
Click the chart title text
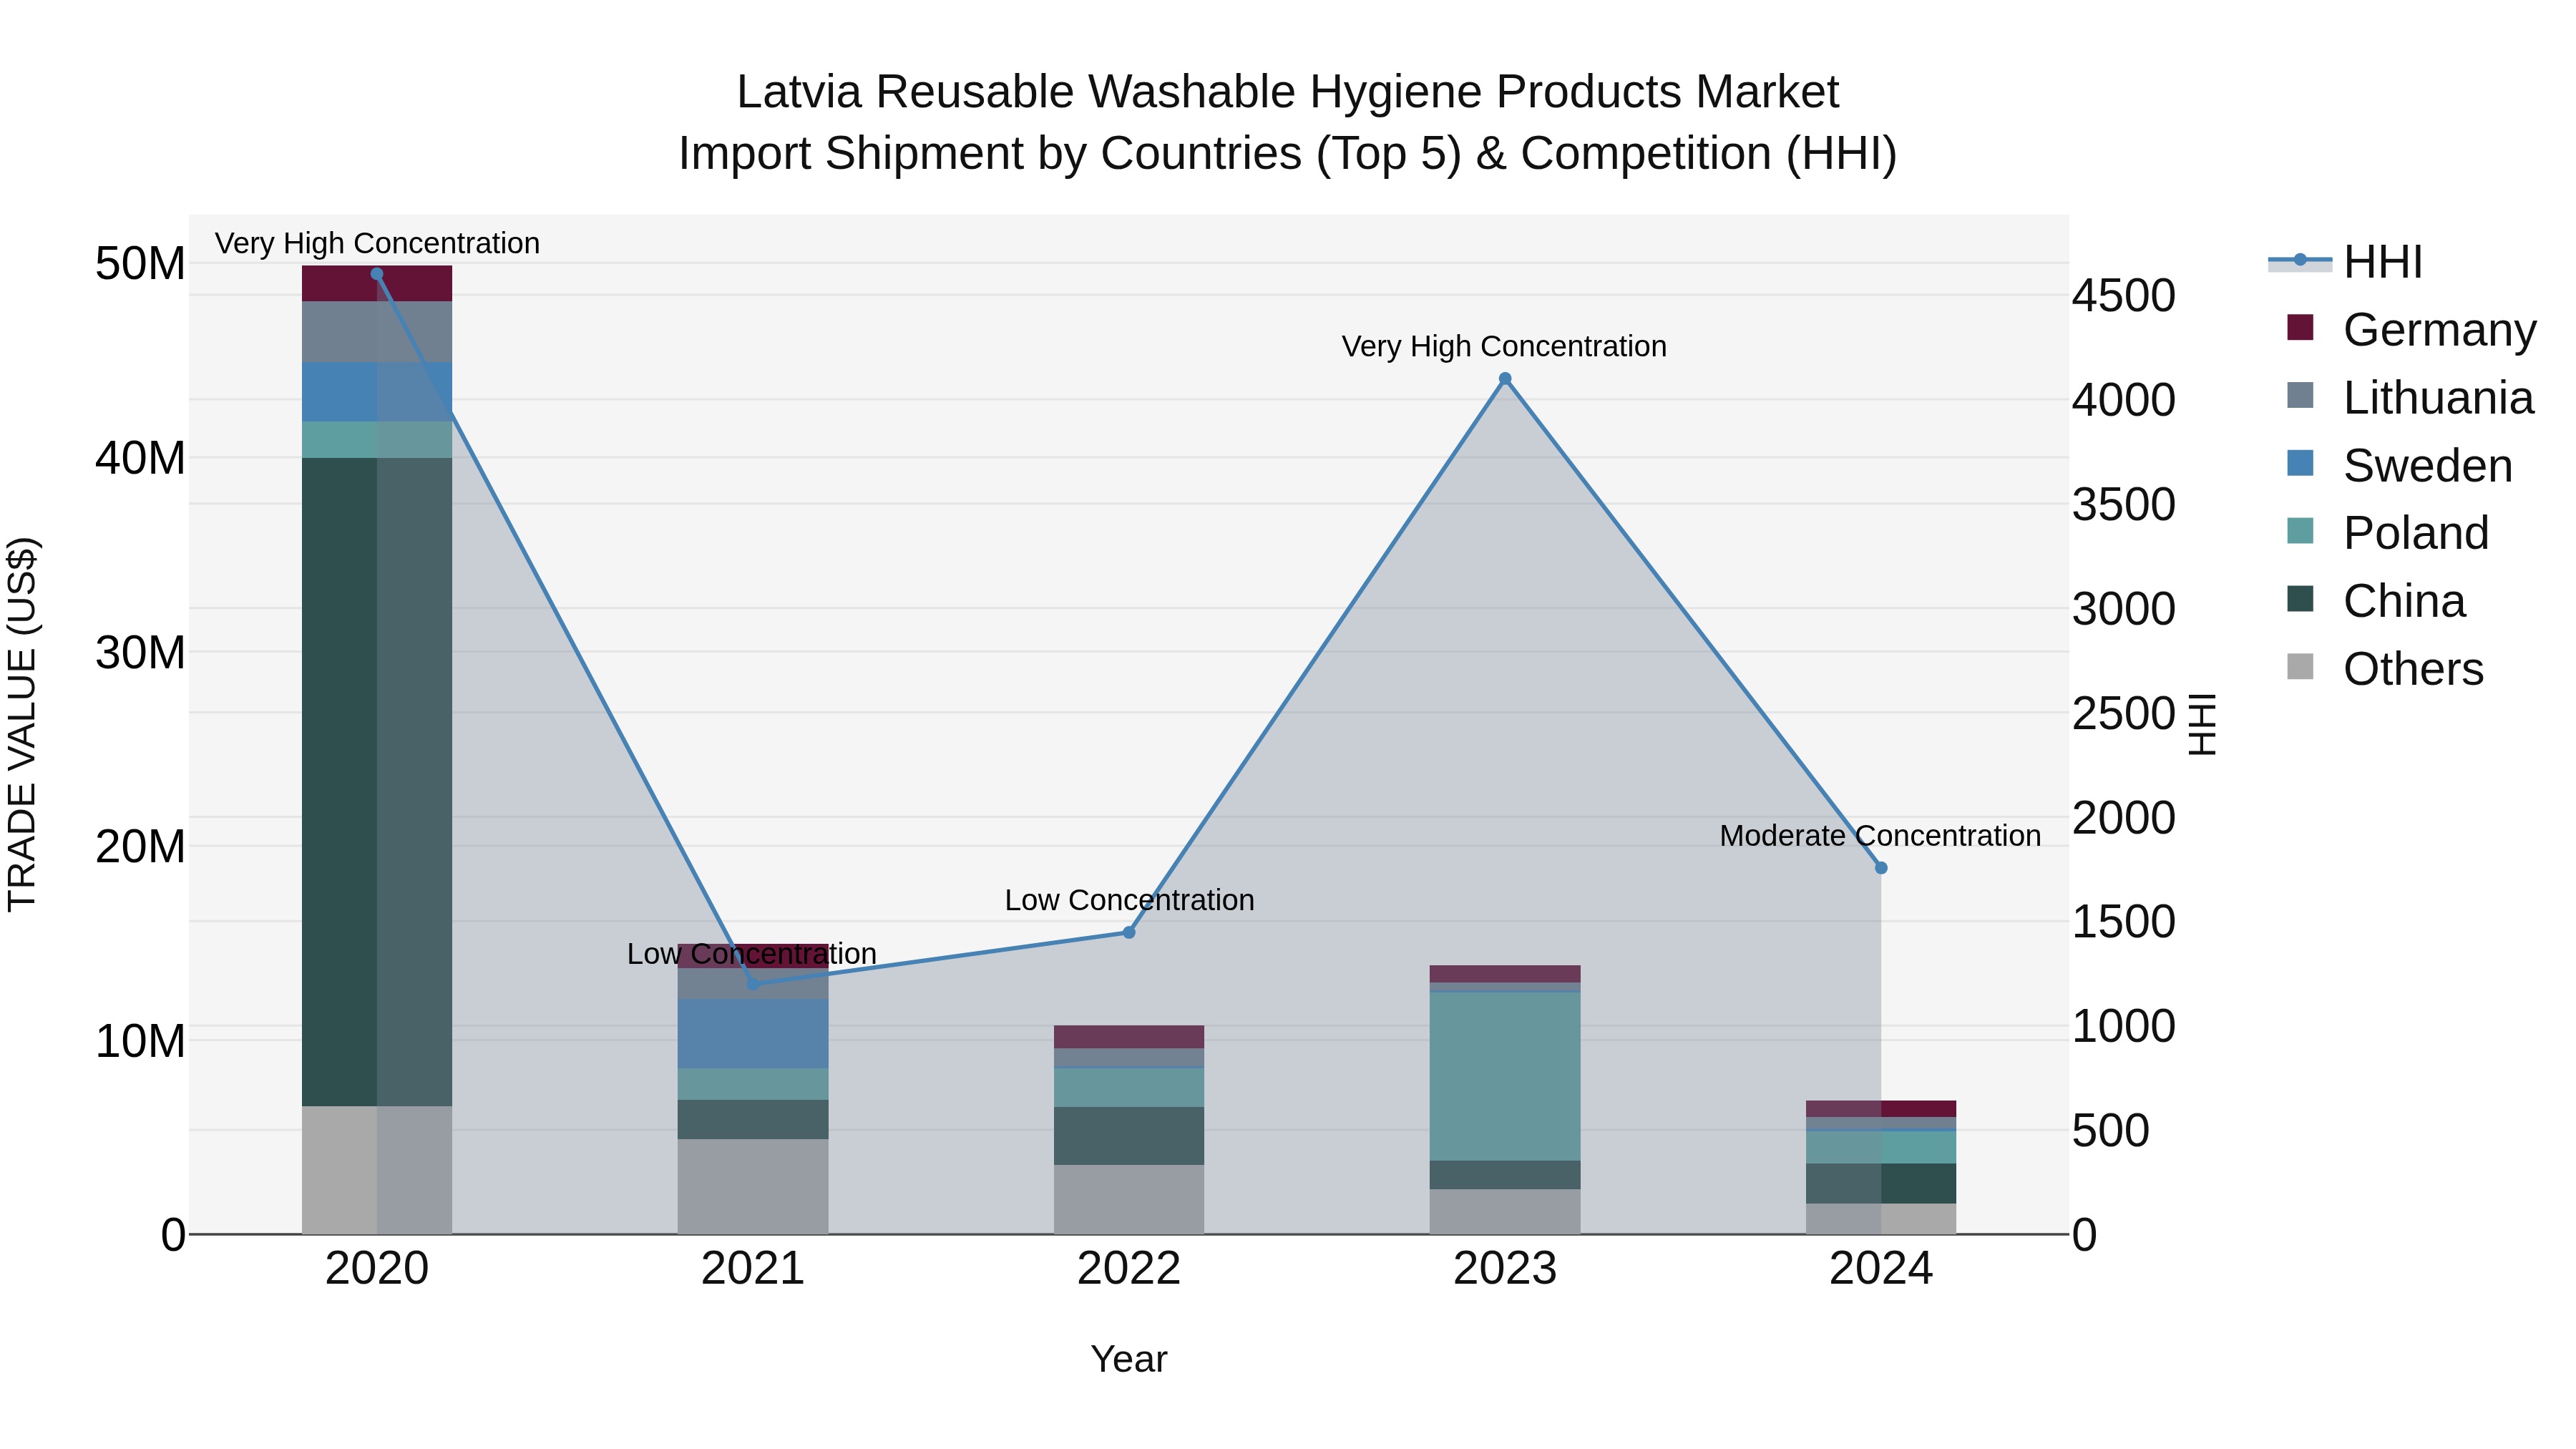tap(1288, 122)
